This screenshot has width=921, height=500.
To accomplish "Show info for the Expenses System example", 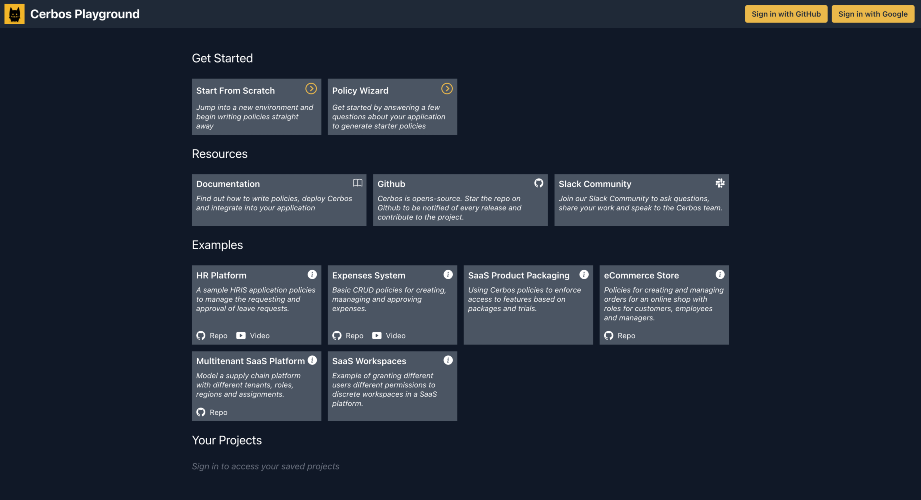I will click(x=448, y=274).
